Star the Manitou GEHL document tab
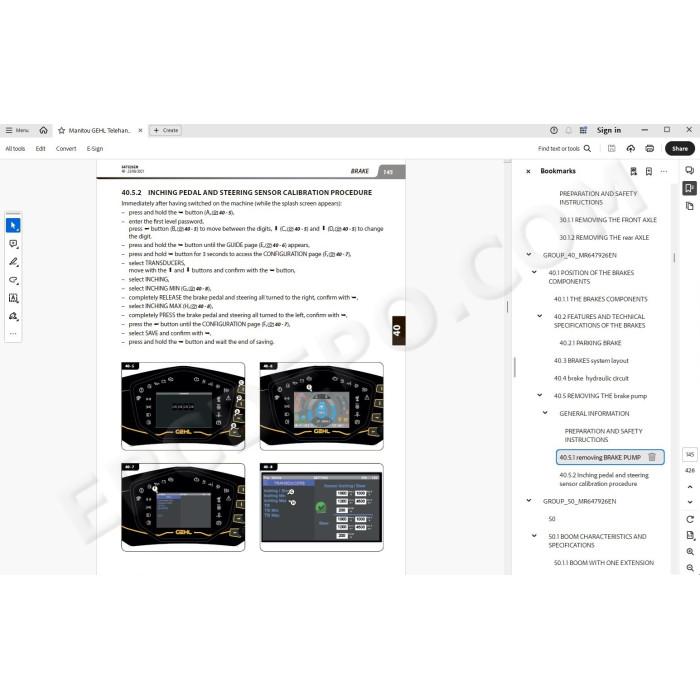The height and width of the screenshot is (700, 700). pos(62,130)
